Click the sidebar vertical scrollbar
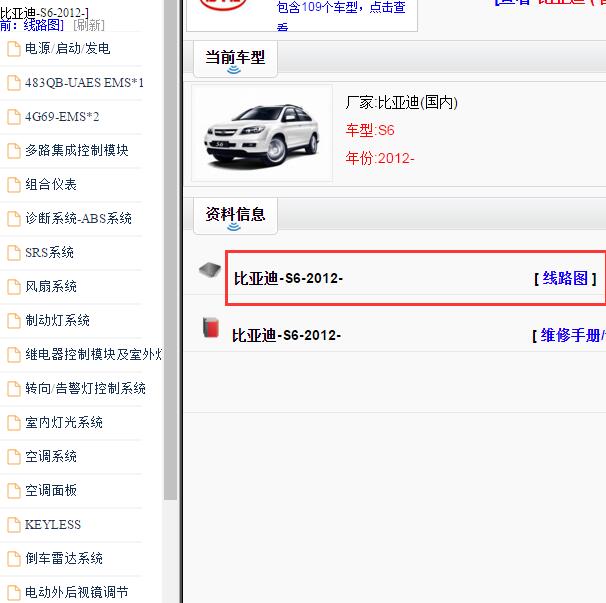This screenshot has width=606, height=603. coord(170,250)
